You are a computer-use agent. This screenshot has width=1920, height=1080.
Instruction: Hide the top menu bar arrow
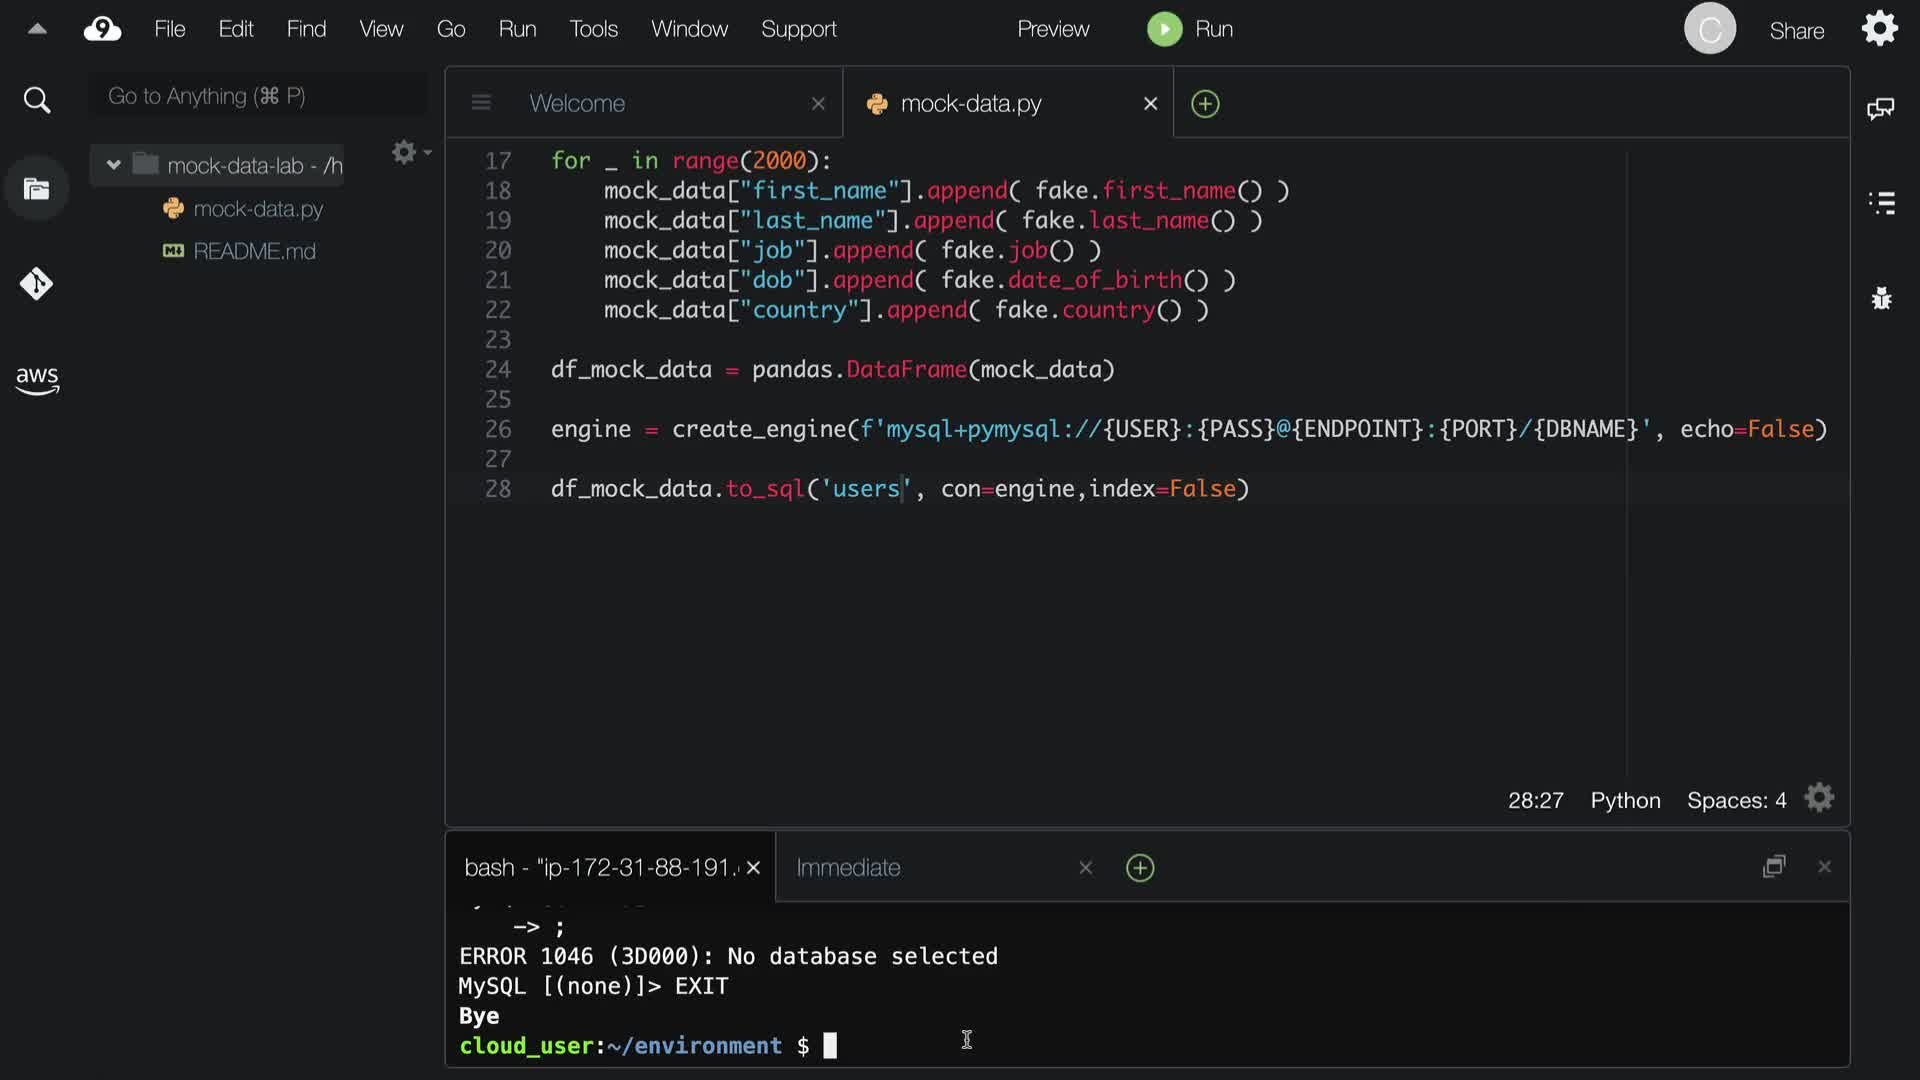click(x=37, y=29)
